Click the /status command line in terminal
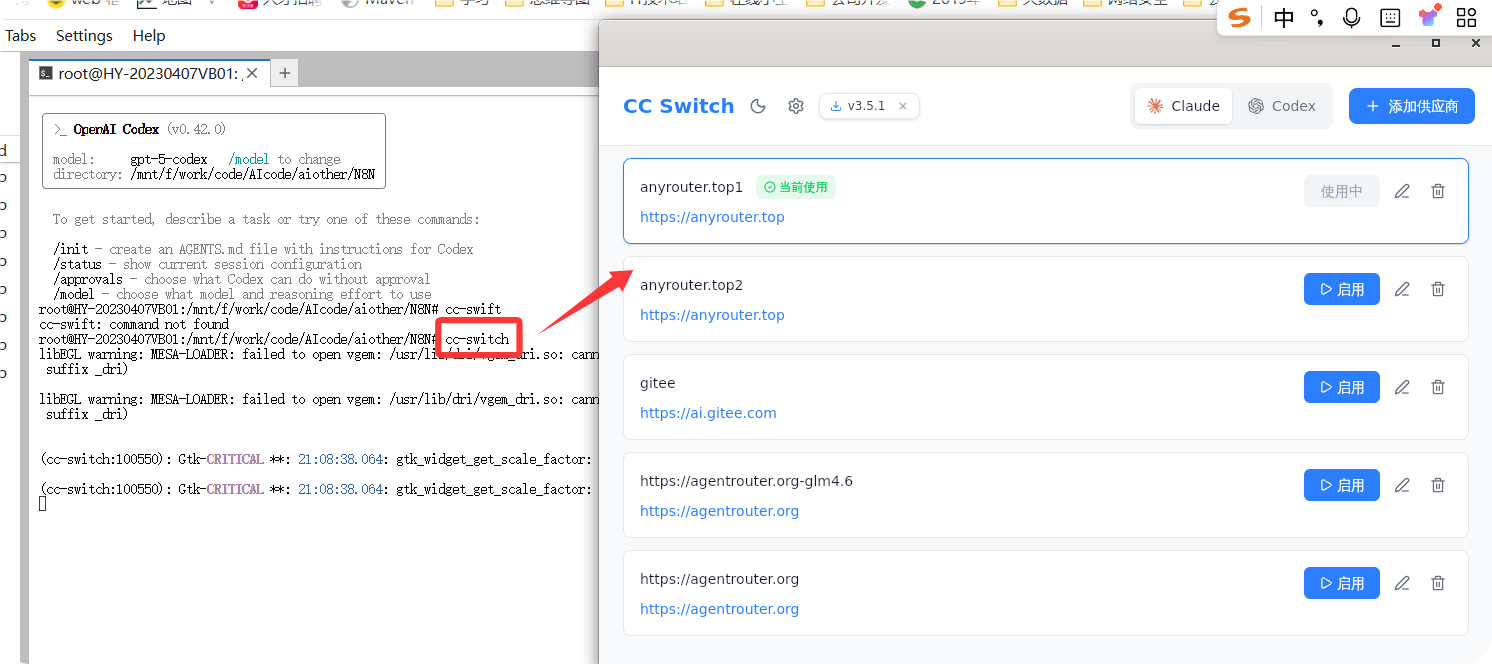Viewport: 1492px width, 664px height. tap(207, 264)
